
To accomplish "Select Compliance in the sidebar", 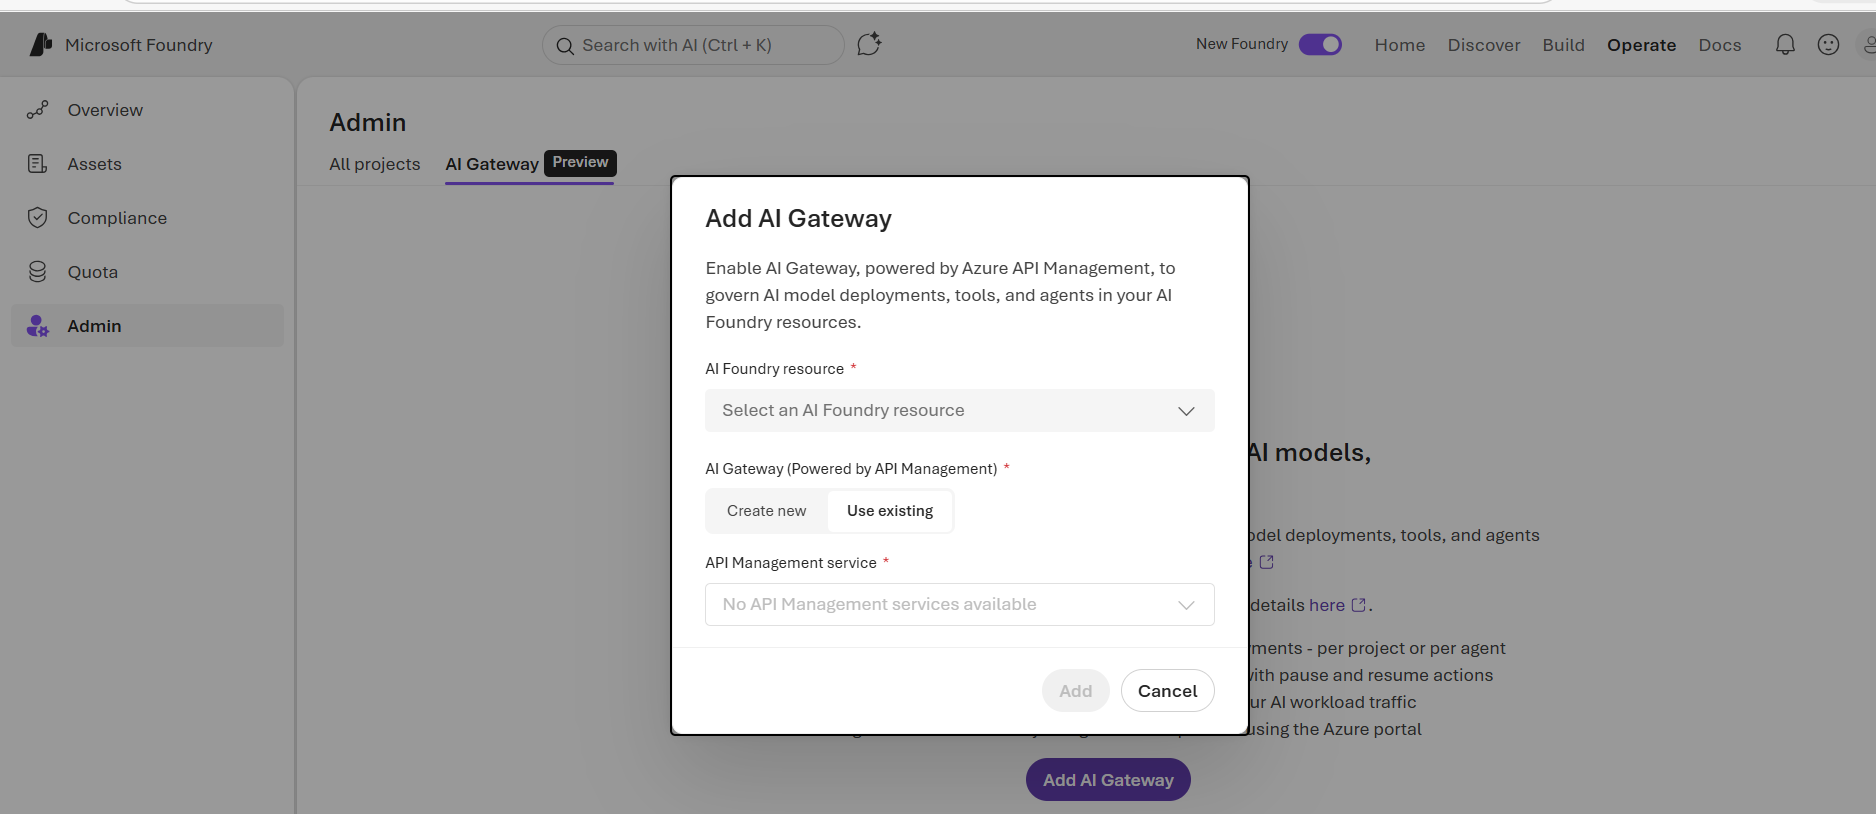I will [147, 218].
